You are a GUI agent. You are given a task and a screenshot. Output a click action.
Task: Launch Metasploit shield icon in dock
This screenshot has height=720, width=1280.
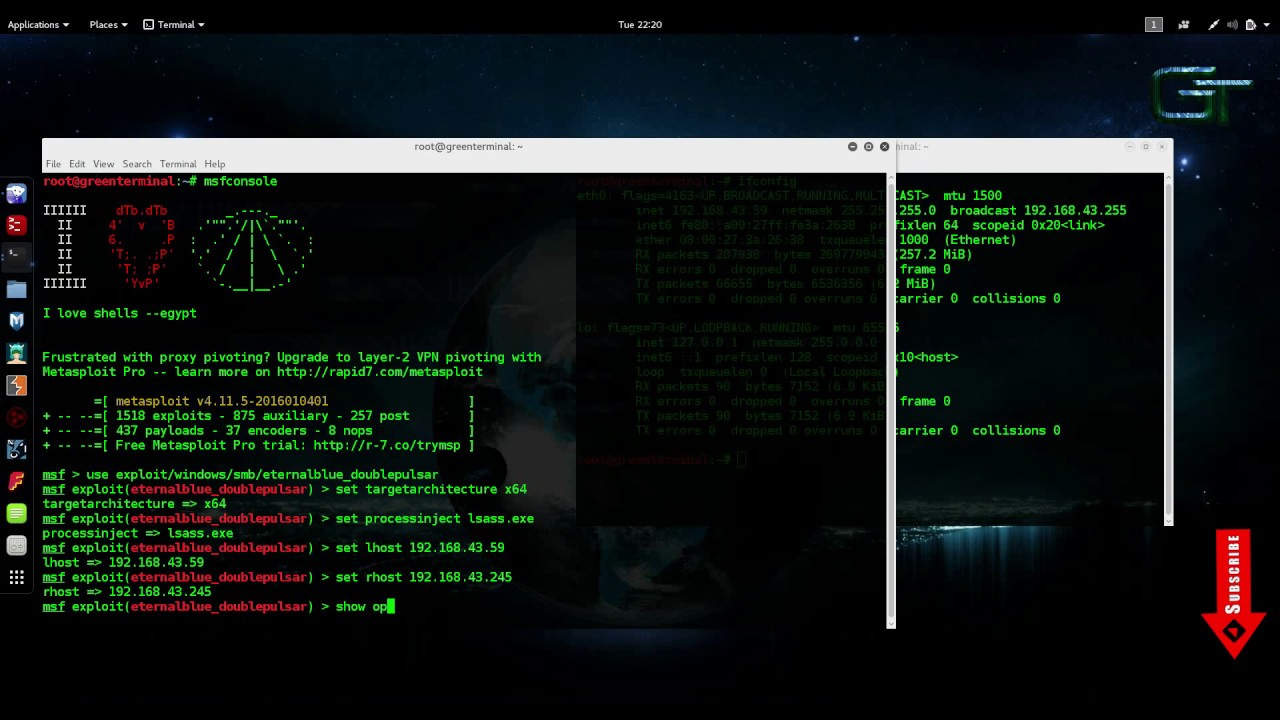pos(16,321)
